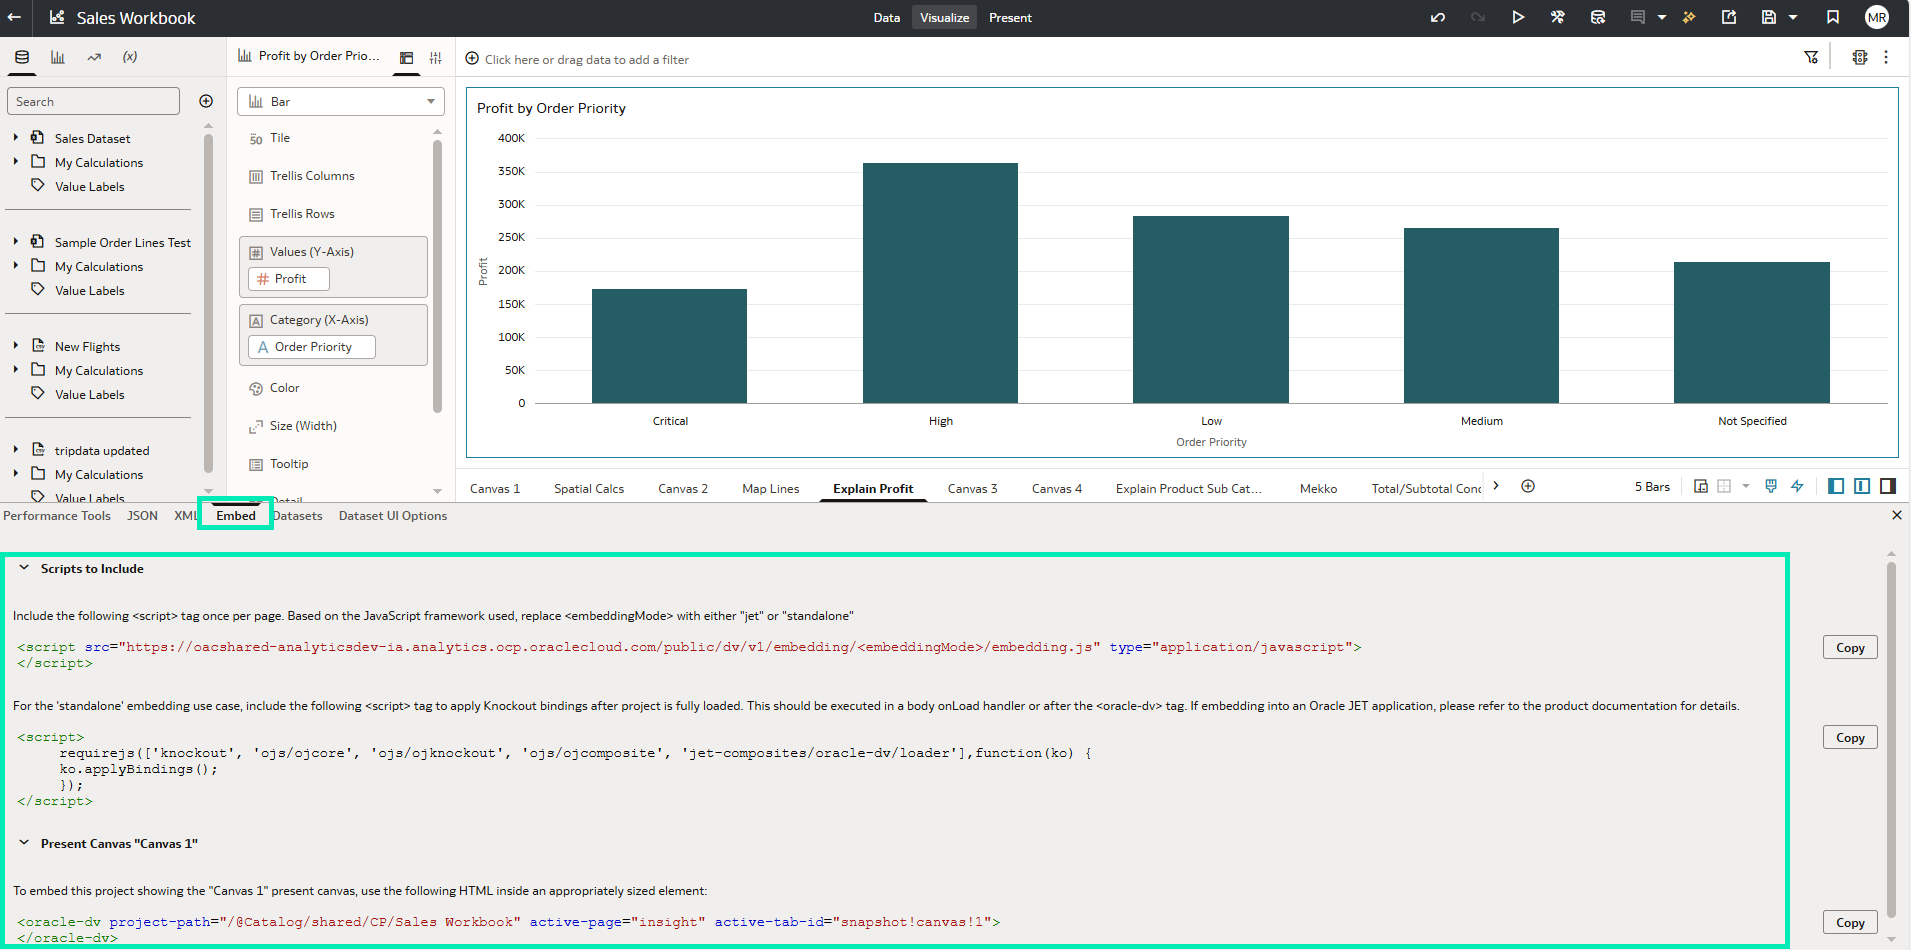Select the Visualizations icon in left sidebar
The width and height of the screenshot is (1911, 950).
click(x=57, y=57)
